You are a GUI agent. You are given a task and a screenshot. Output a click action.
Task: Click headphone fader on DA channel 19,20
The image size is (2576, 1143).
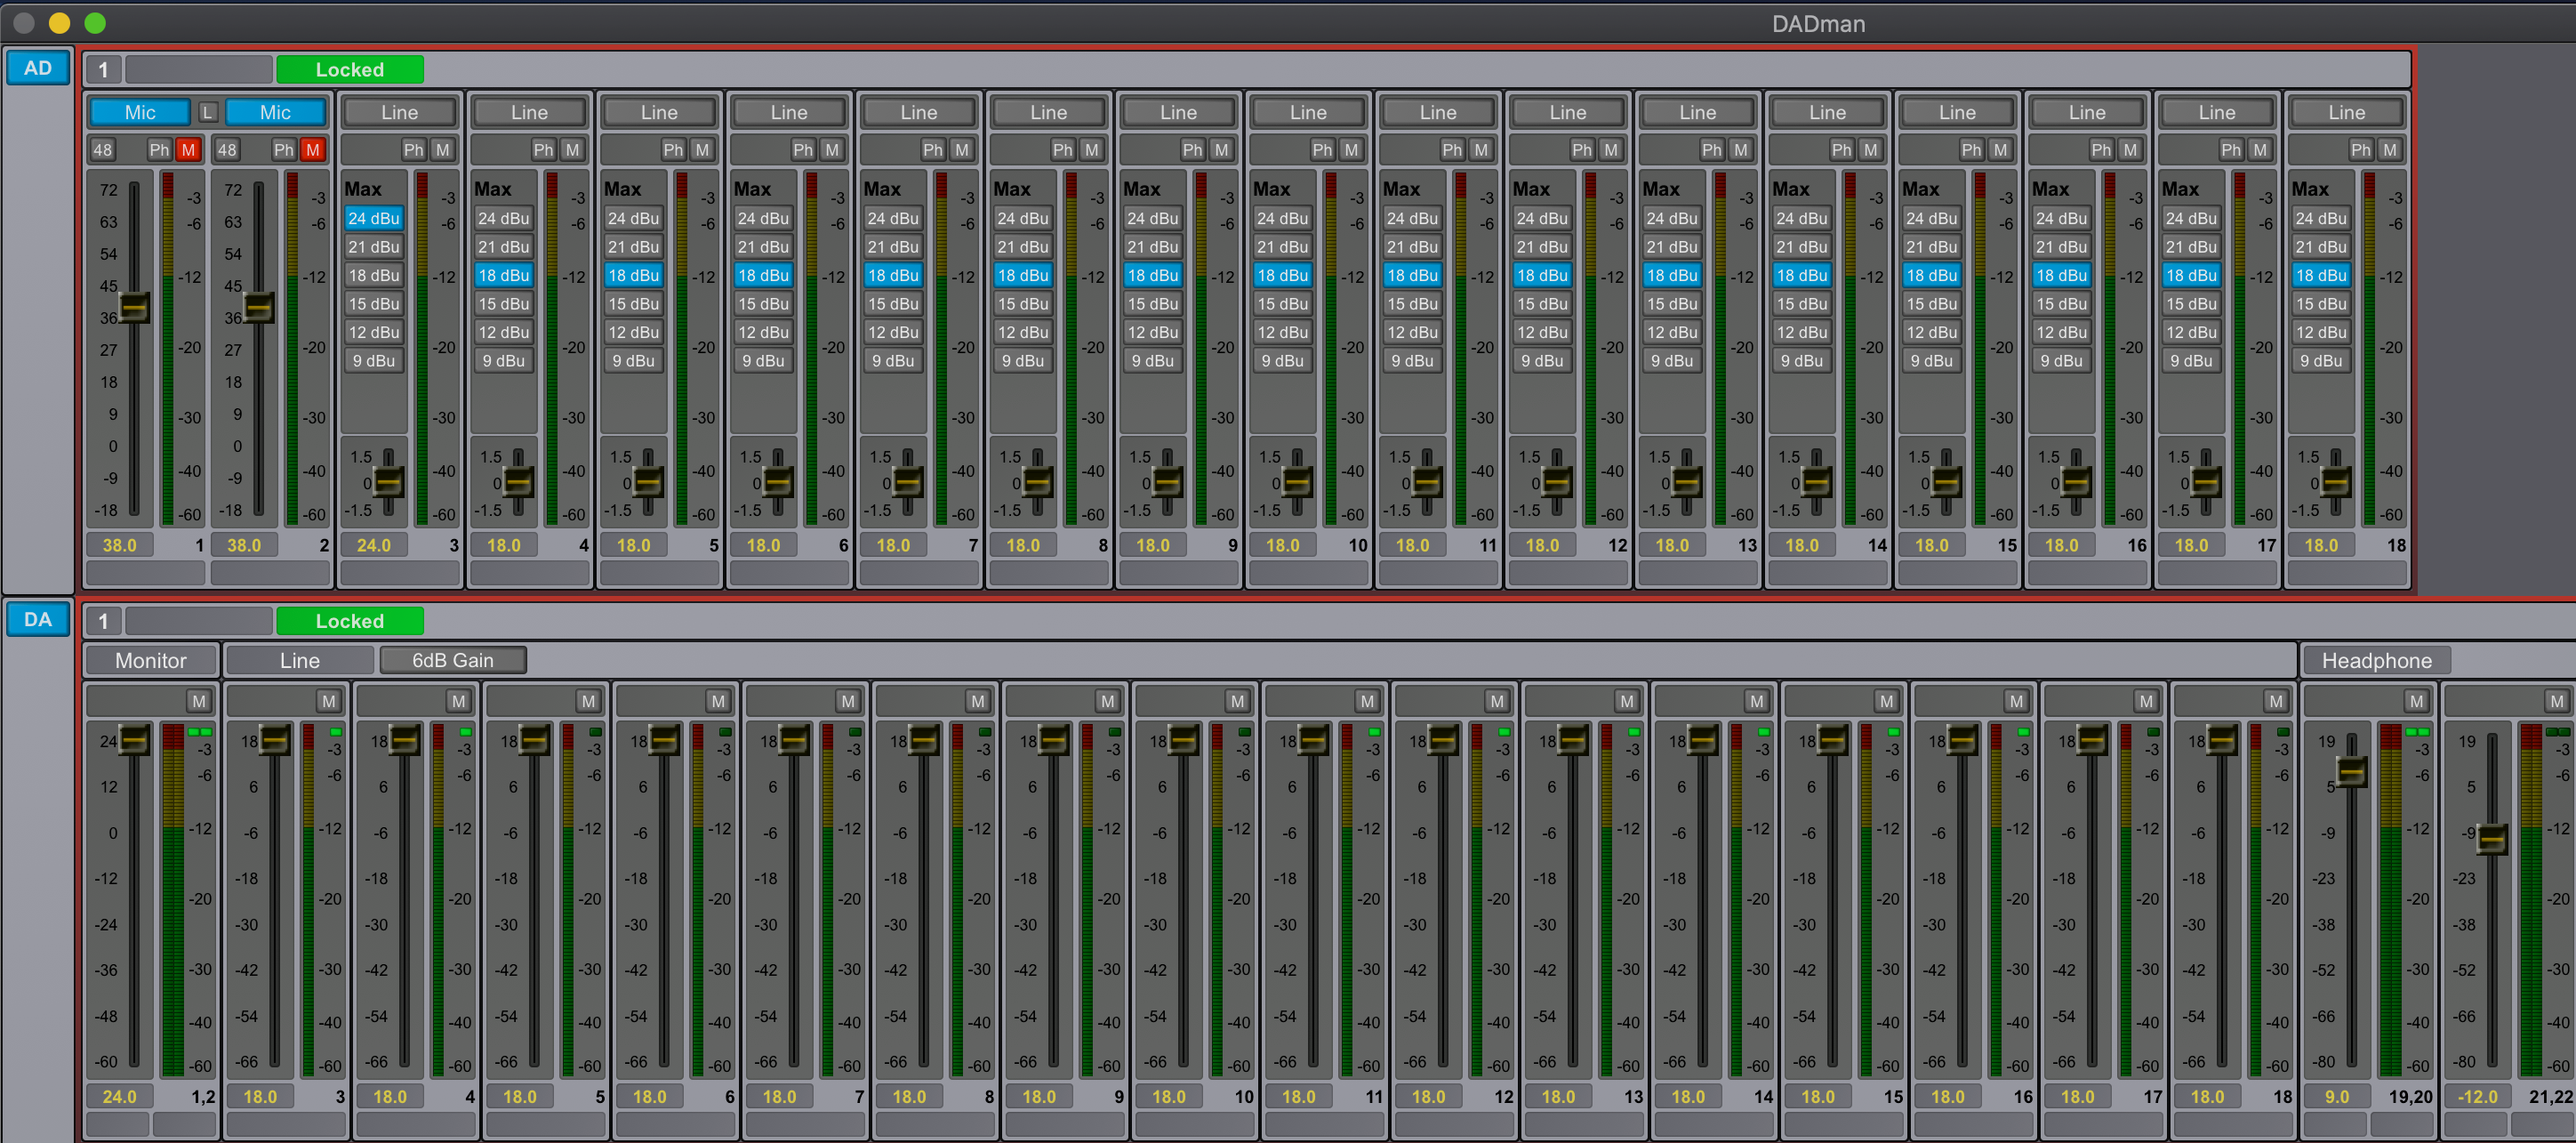coord(2352,771)
